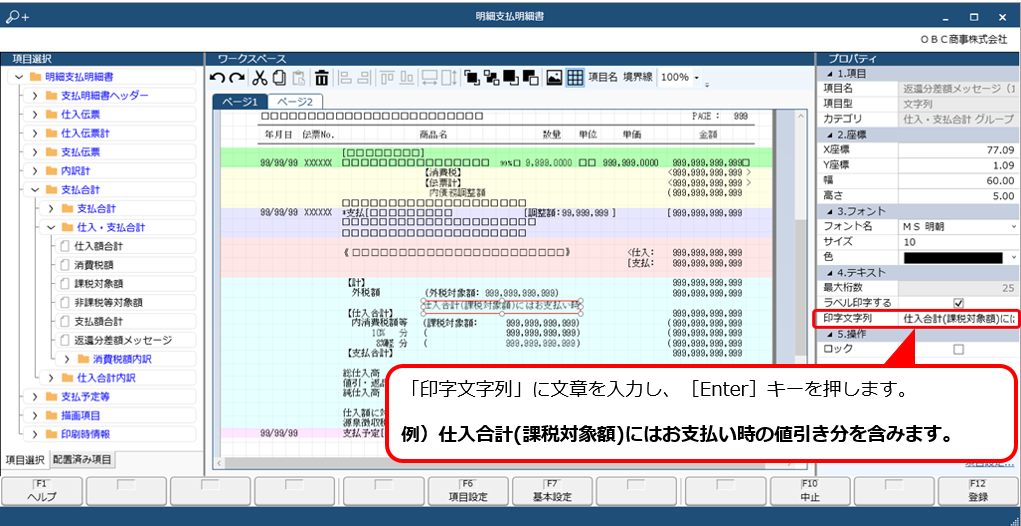1021x526 pixels.
Task: Open the 色 color picker dropdown arrow
Action: pos(1014,258)
